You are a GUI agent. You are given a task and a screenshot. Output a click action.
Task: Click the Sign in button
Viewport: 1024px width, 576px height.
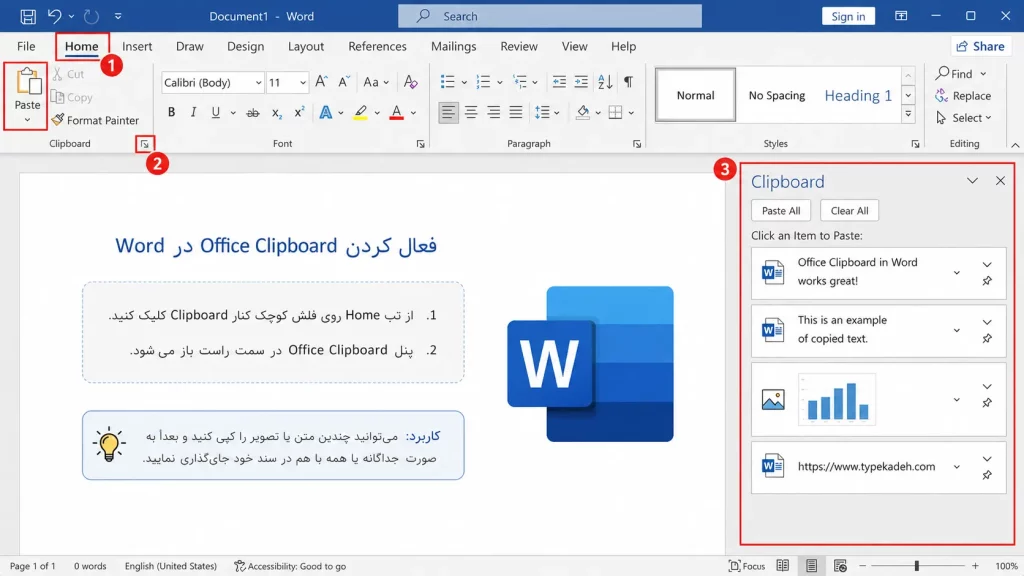click(848, 16)
